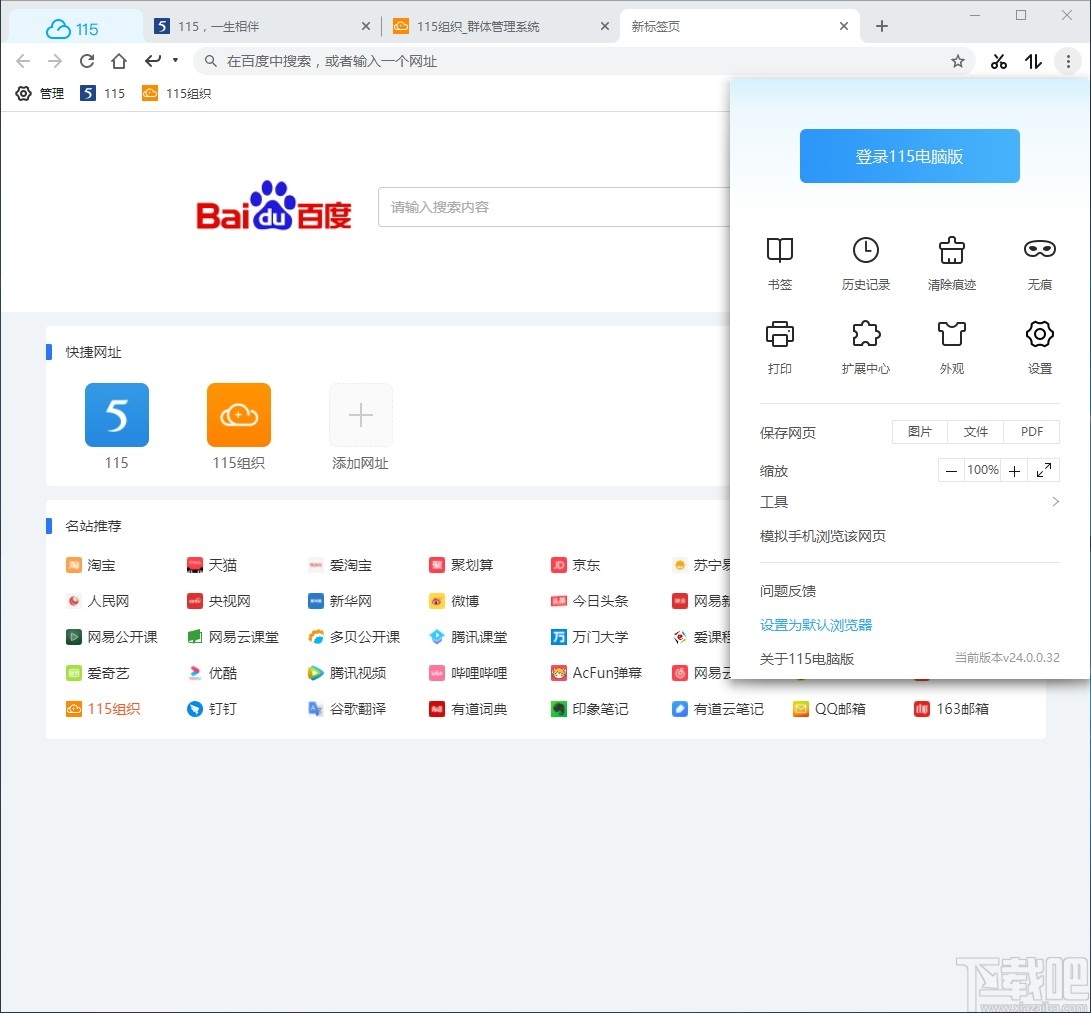Save page as 图片

[920, 432]
